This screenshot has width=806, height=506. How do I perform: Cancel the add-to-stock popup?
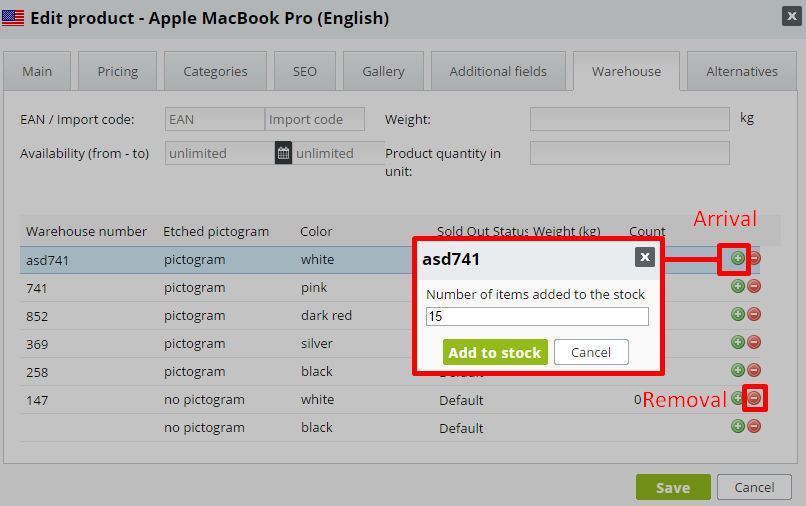click(x=591, y=352)
